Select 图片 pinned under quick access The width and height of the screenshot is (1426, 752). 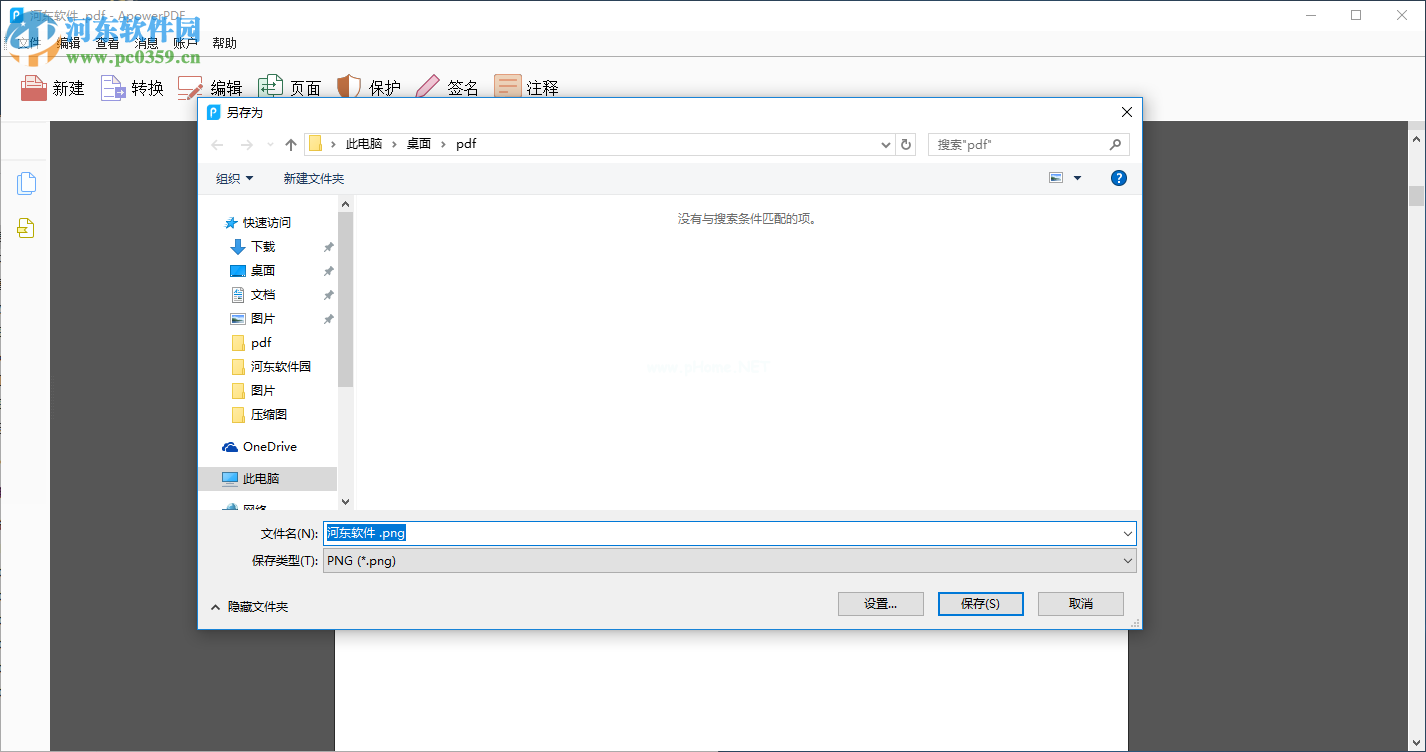(263, 318)
